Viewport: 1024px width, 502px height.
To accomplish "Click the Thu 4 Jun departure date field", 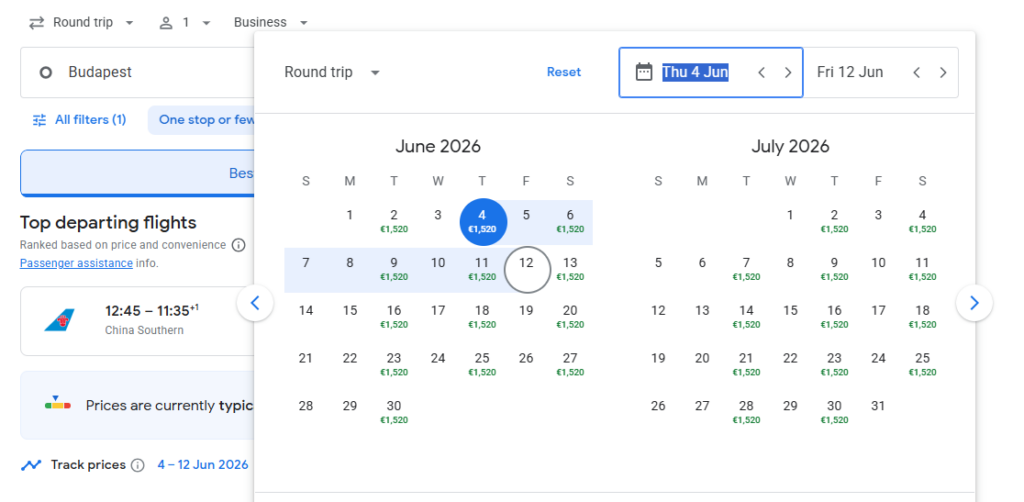I will click(711, 72).
